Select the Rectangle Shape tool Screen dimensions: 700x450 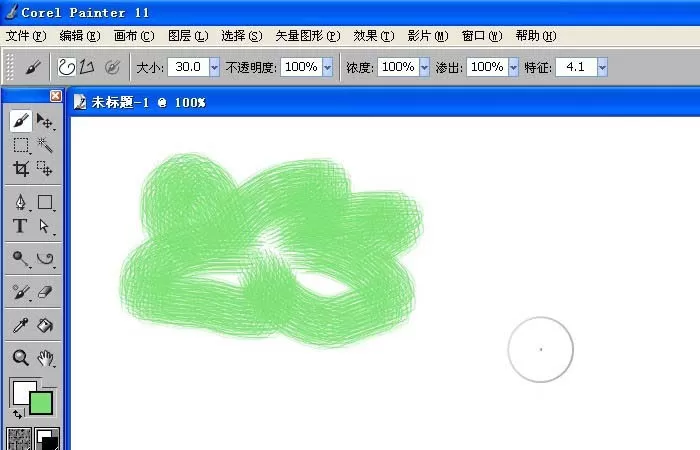(45, 202)
